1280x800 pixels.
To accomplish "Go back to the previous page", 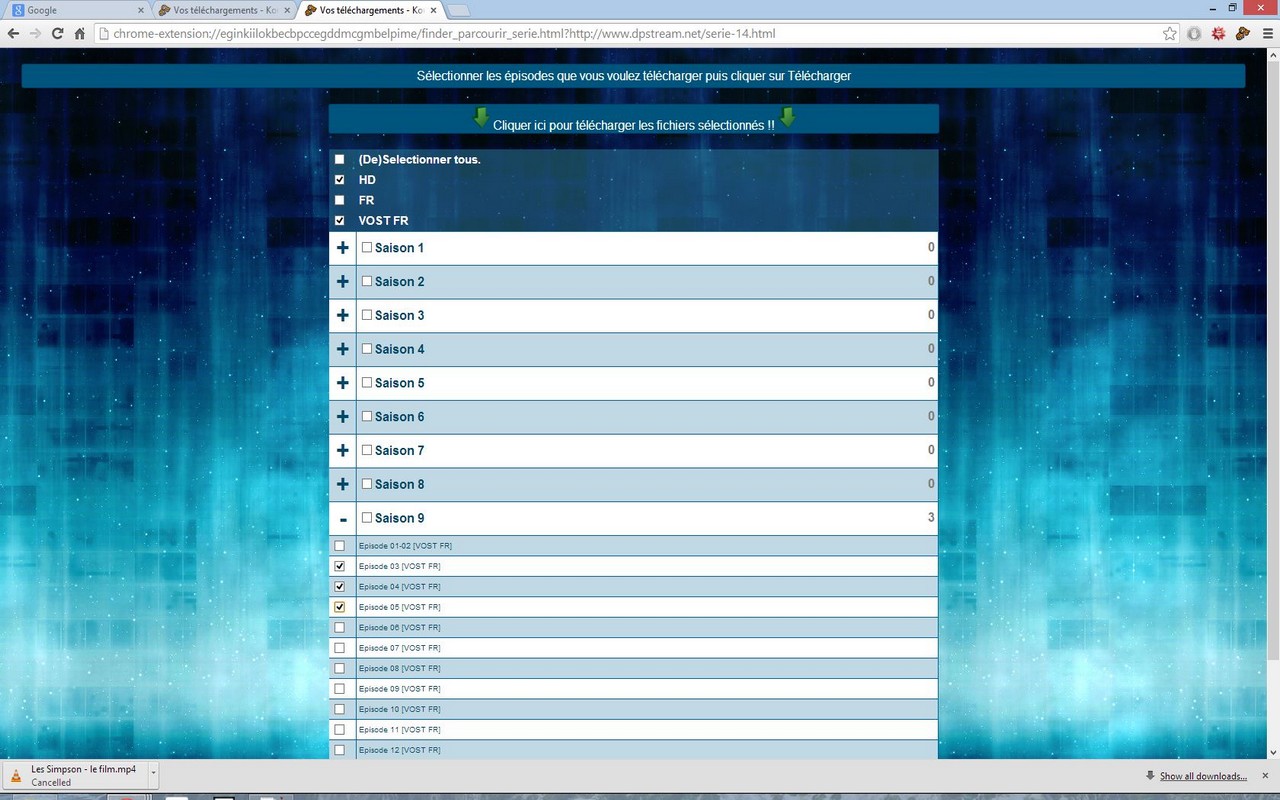I will point(14,33).
